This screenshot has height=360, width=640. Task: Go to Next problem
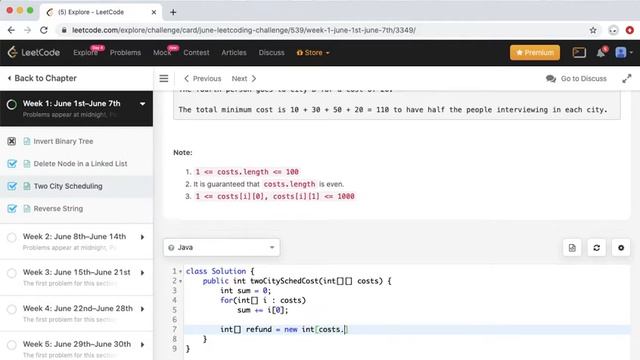point(244,78)
